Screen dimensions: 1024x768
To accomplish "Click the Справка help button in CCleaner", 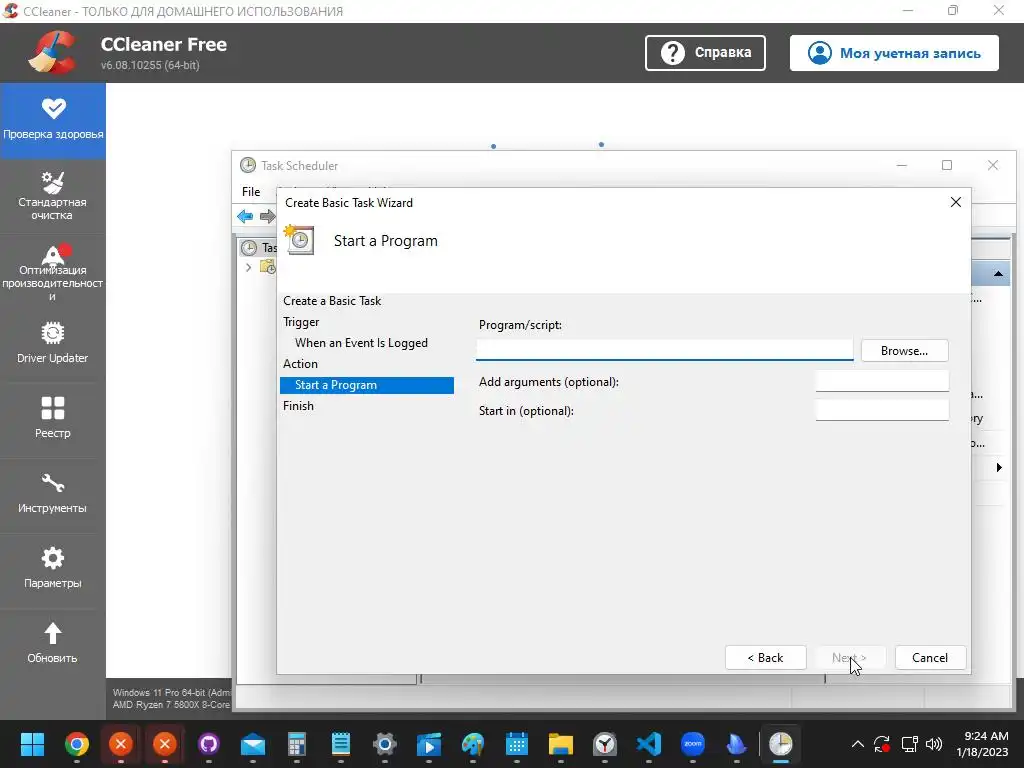I will [x=705, y=53].
